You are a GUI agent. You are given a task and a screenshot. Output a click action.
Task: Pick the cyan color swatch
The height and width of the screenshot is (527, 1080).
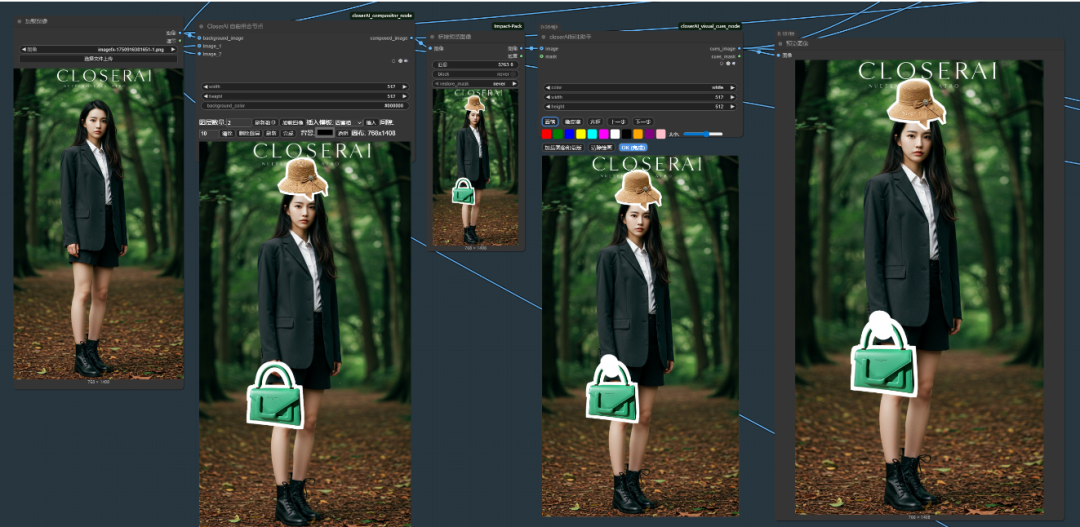point(592,134)
